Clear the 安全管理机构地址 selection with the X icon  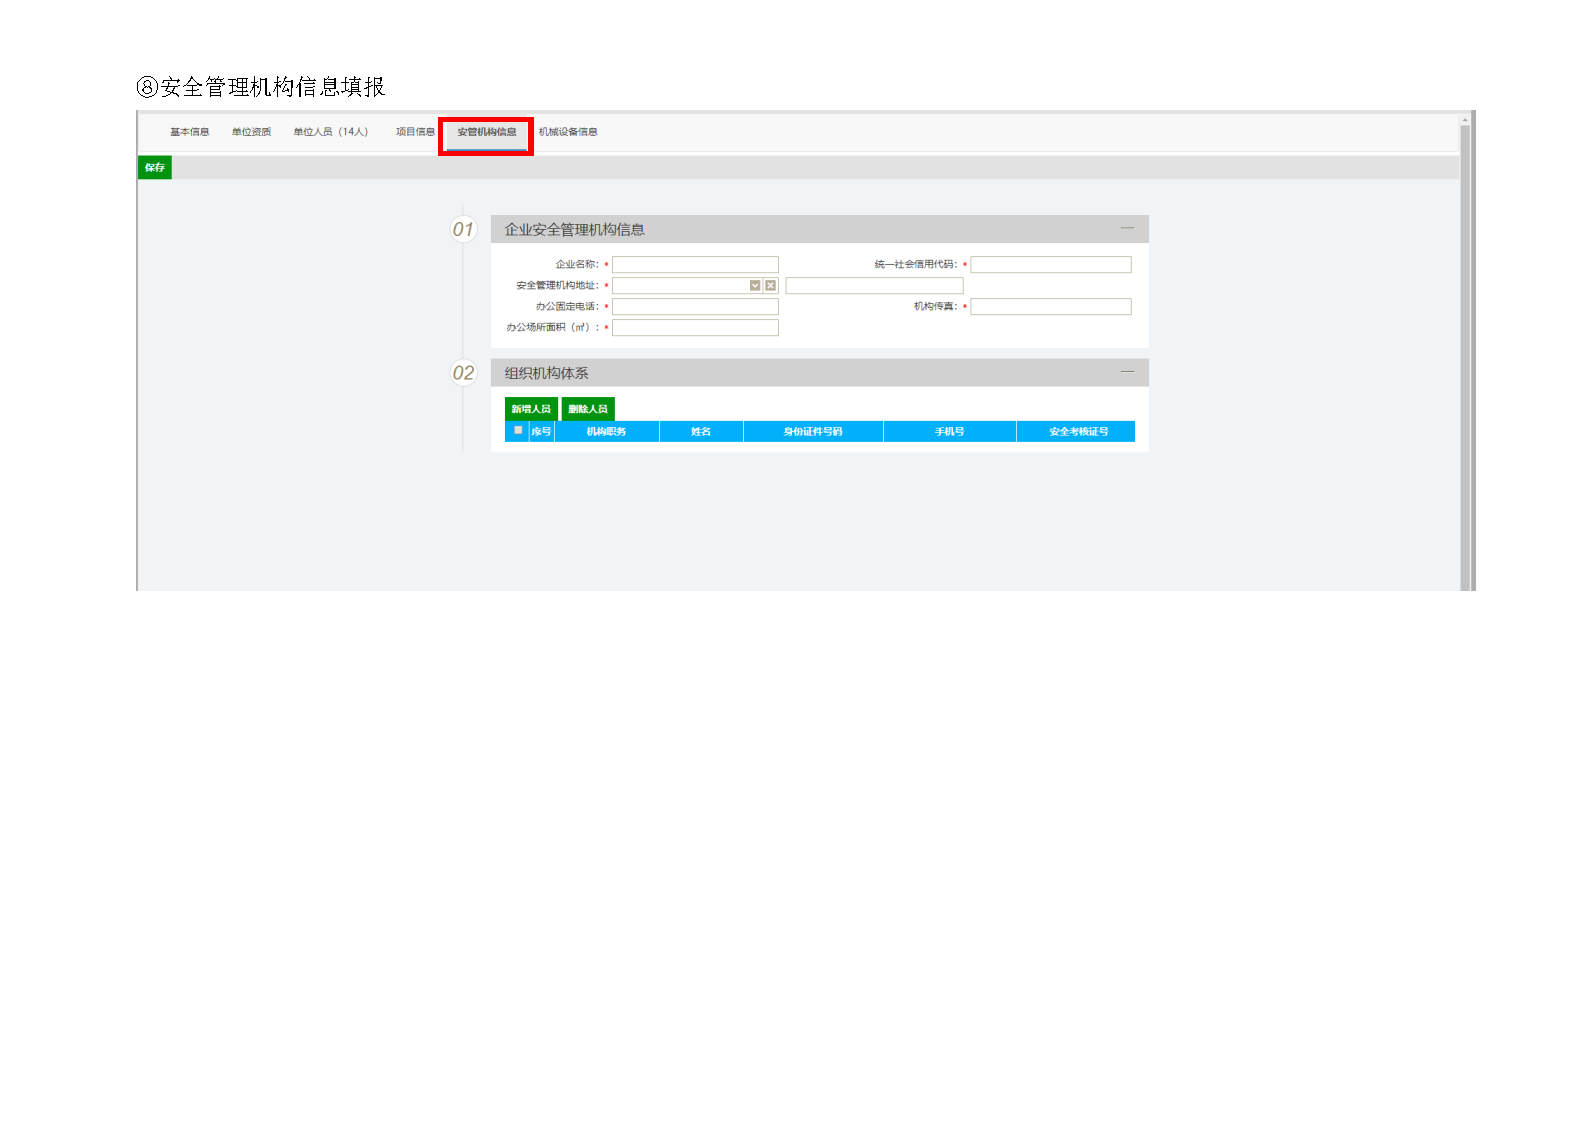pos(770,286)
